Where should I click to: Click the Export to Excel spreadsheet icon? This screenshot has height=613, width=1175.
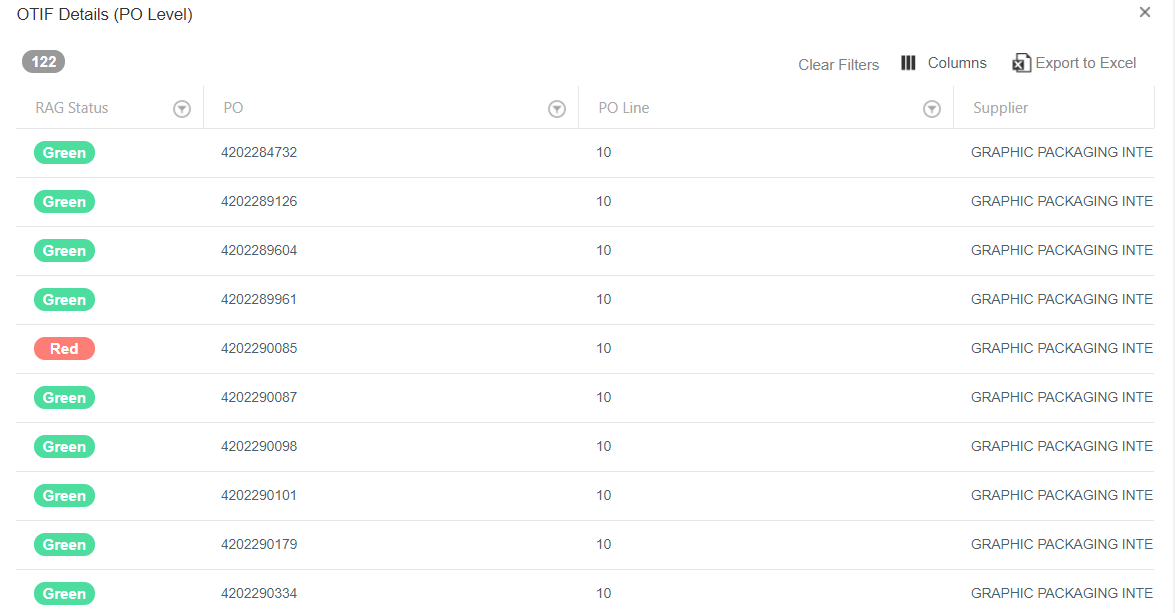point(1021,62)
